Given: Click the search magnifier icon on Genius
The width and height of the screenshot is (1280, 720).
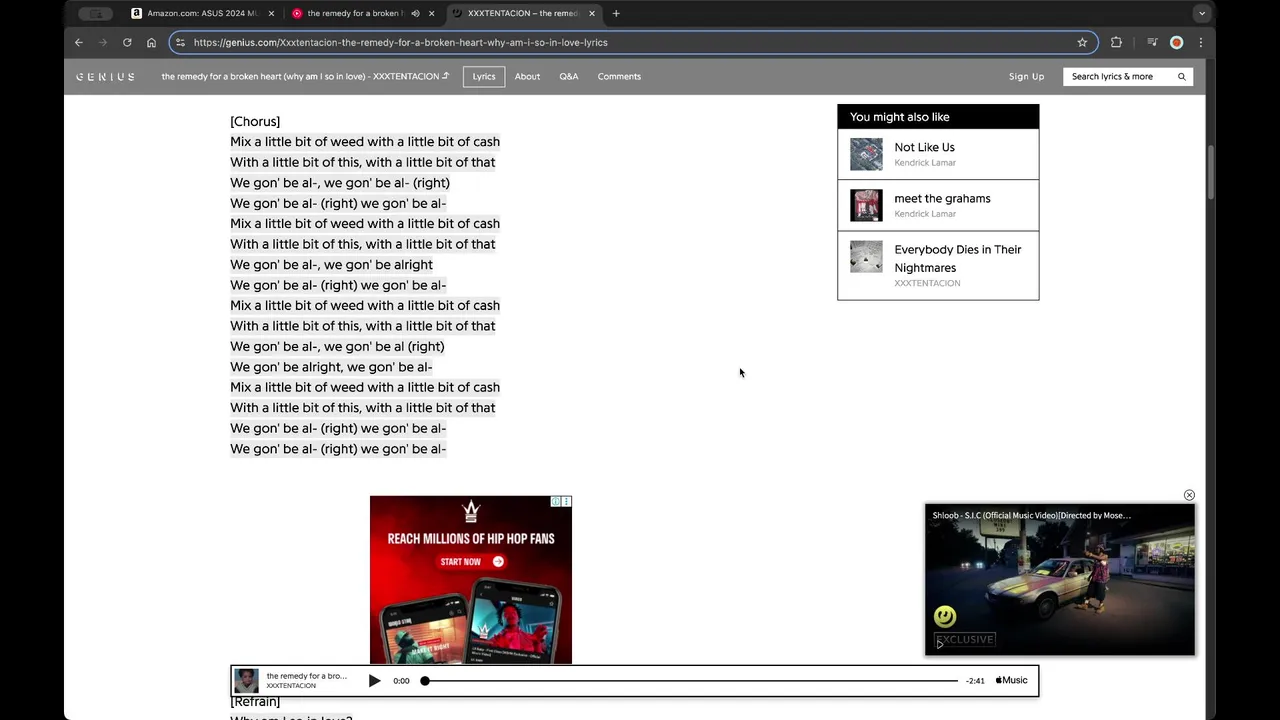Looking at the screenshot, I should [1181, 76].
